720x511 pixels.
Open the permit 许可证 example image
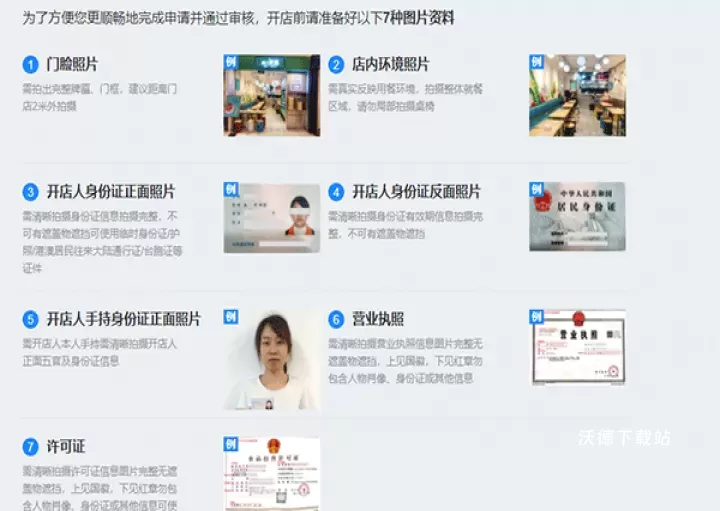tap(272, 474)
